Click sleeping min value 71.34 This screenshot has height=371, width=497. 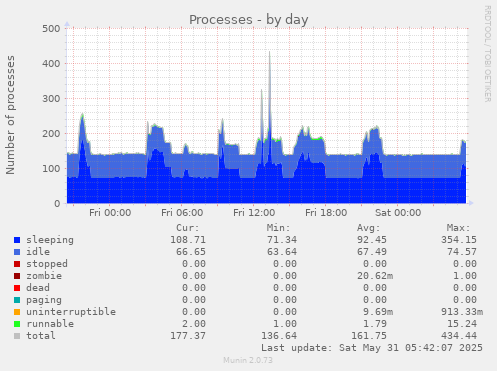282,240
